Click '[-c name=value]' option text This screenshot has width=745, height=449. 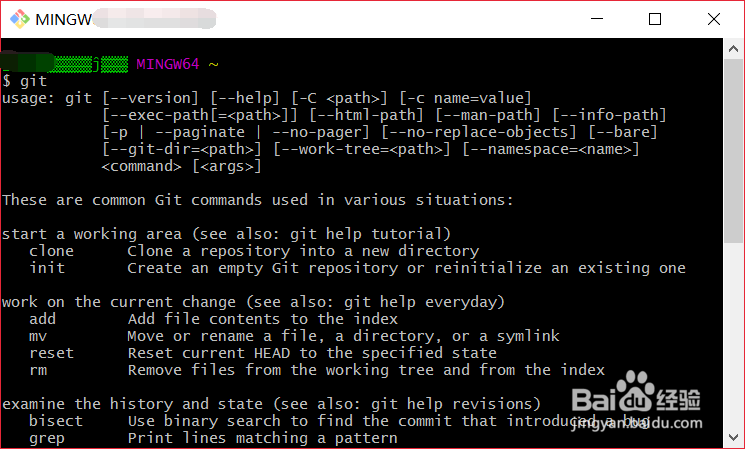[x=465, y=98]
